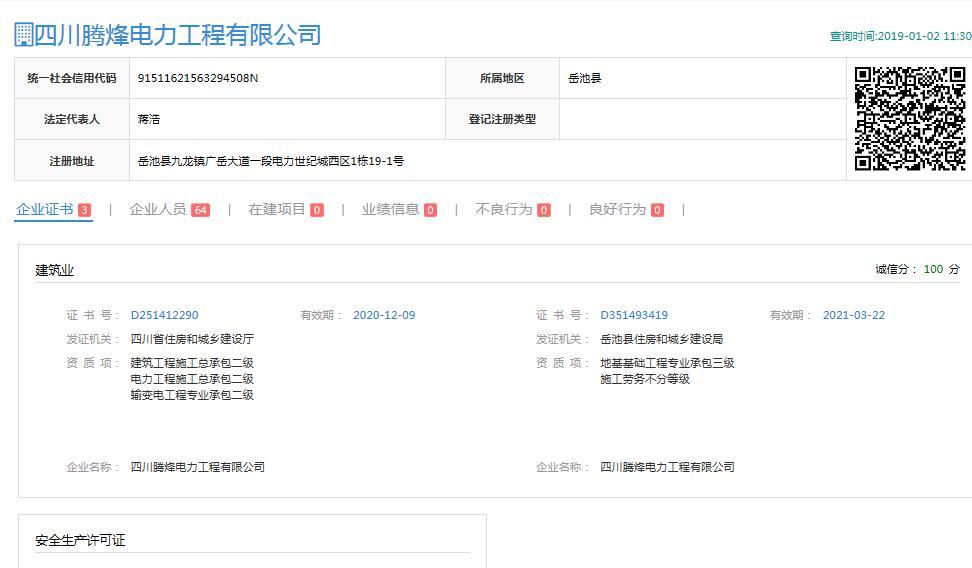Image resolution: width=972 pixels, height=568 pixels.
Task: Open certificate number D251412290
Action: pos(164,315)
